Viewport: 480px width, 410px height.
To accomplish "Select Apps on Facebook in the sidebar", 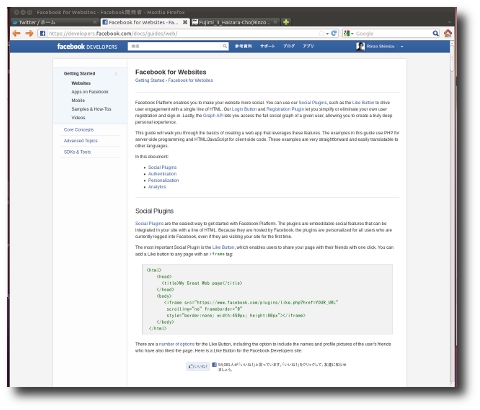I will tap(90, 92).
